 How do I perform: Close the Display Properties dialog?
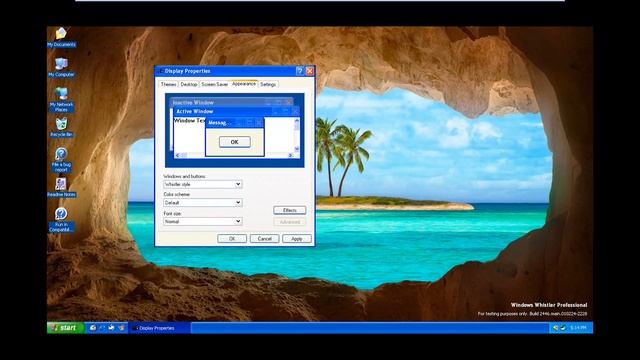tap(310, 71)
